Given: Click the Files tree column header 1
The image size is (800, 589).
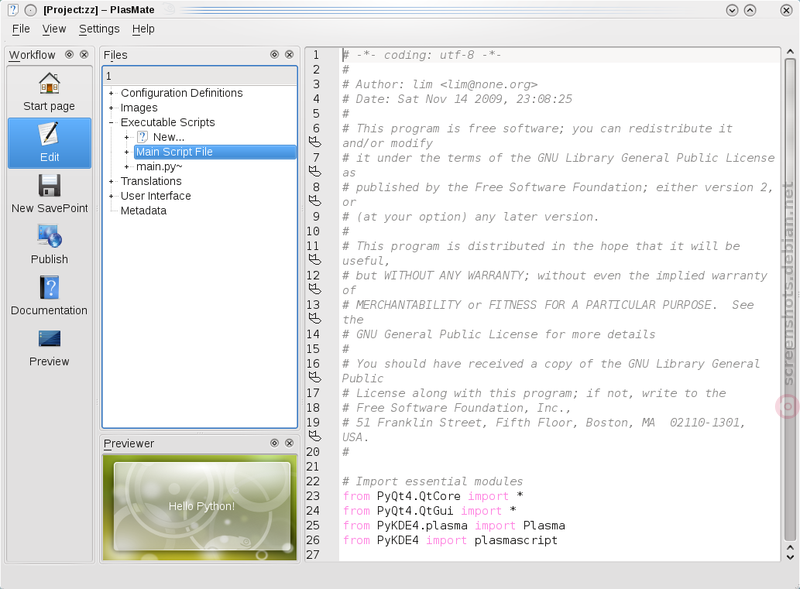Looking at the screenshot, I should [x=200, y=76].
